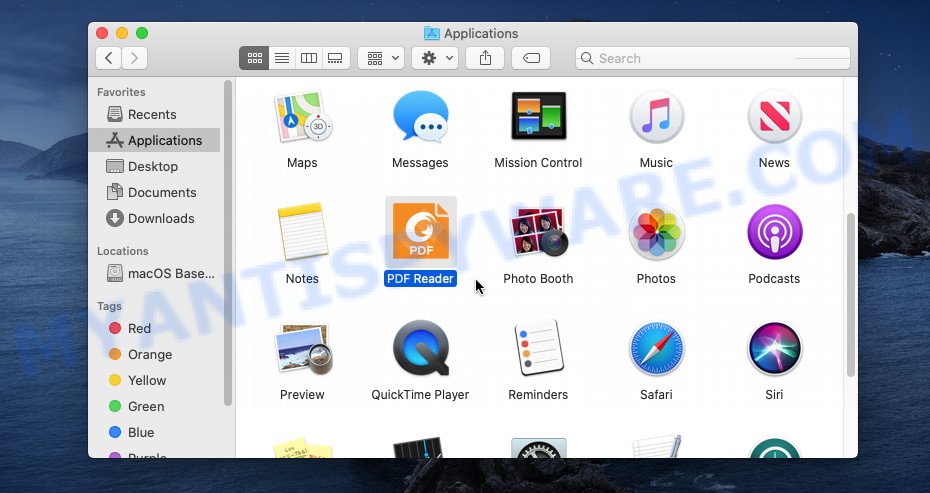Select the Preview app icon
This screenshot has height=493, width=930.
tap(302, 349)
